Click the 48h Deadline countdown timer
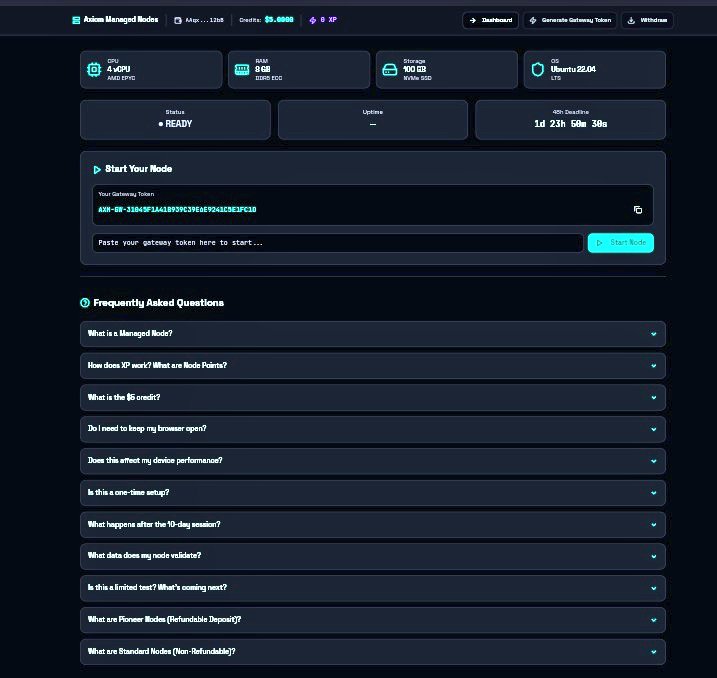The width and height of the screenshot is (717, 678). [570, 124]
